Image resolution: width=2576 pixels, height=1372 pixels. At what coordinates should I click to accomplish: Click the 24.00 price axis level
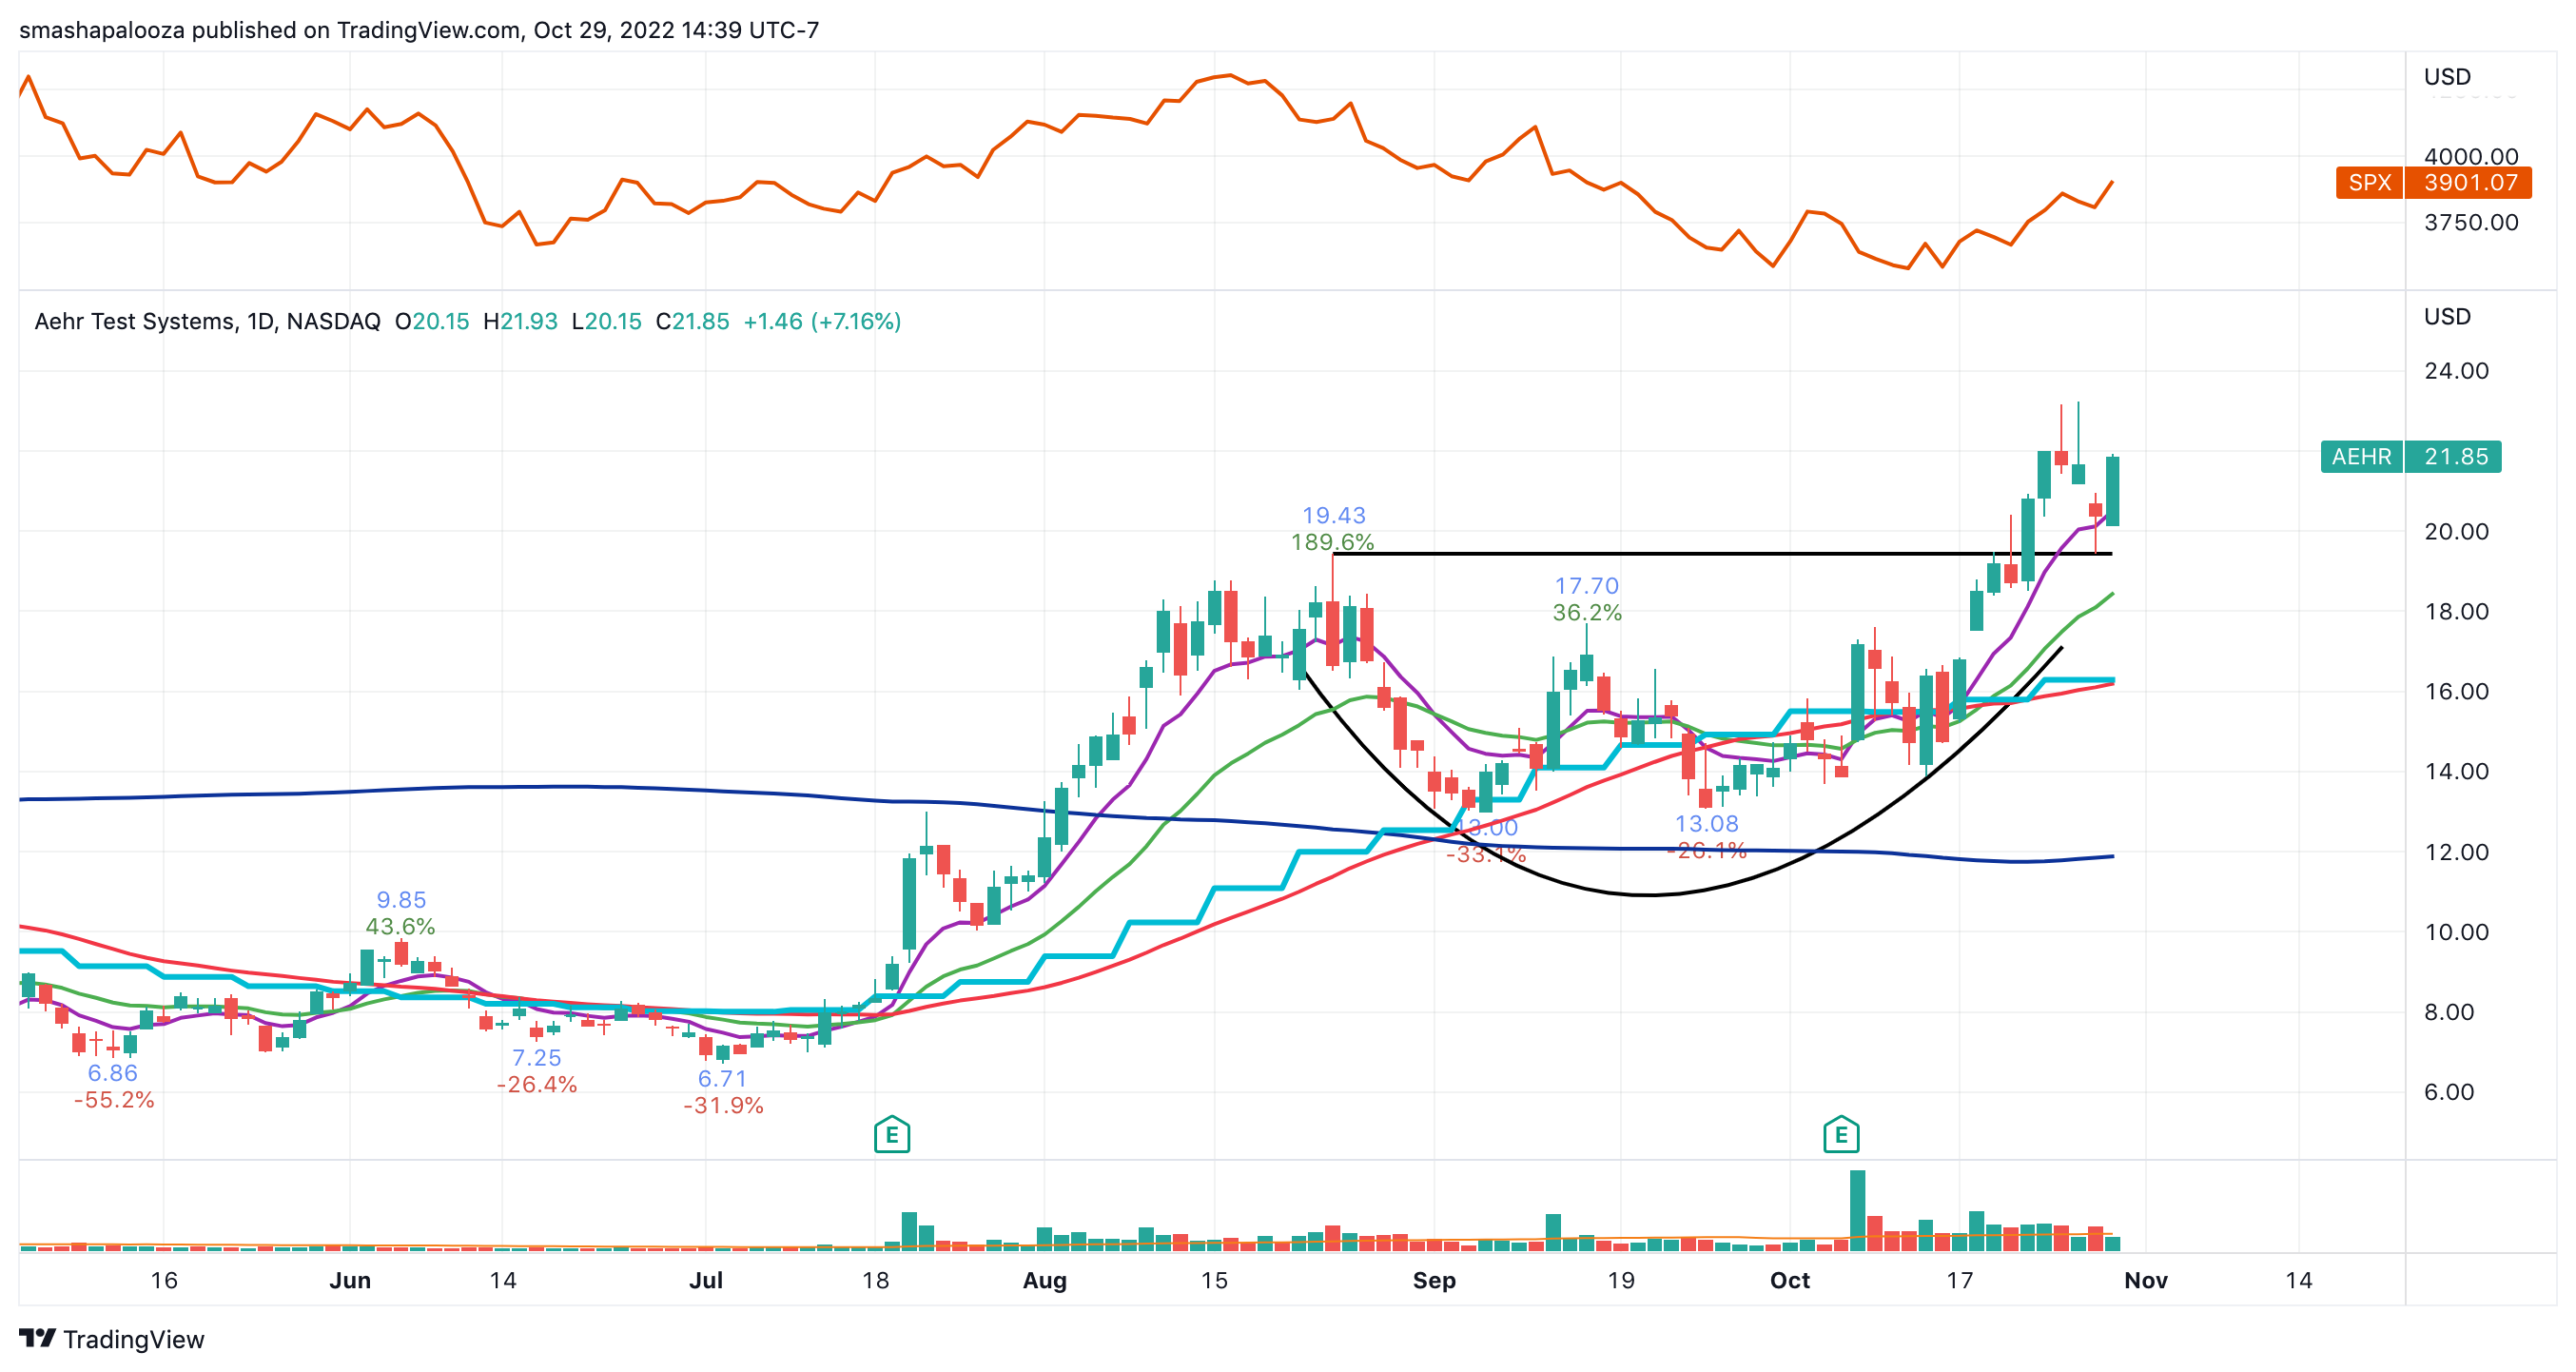(2456, 370)
